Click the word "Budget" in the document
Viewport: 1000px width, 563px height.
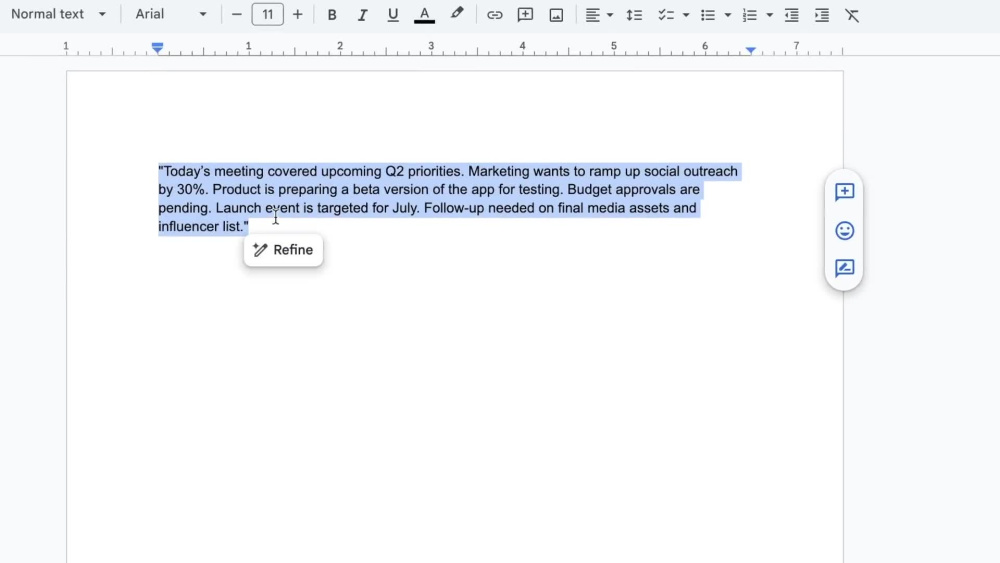(x=589, y=189)
